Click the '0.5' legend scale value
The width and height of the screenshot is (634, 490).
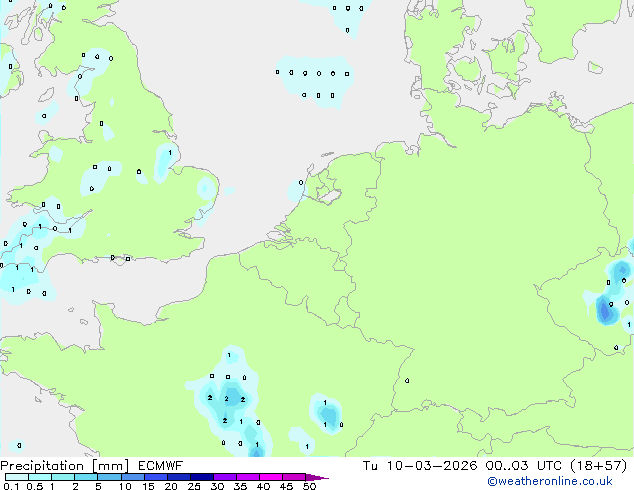(x=34, y=486)
